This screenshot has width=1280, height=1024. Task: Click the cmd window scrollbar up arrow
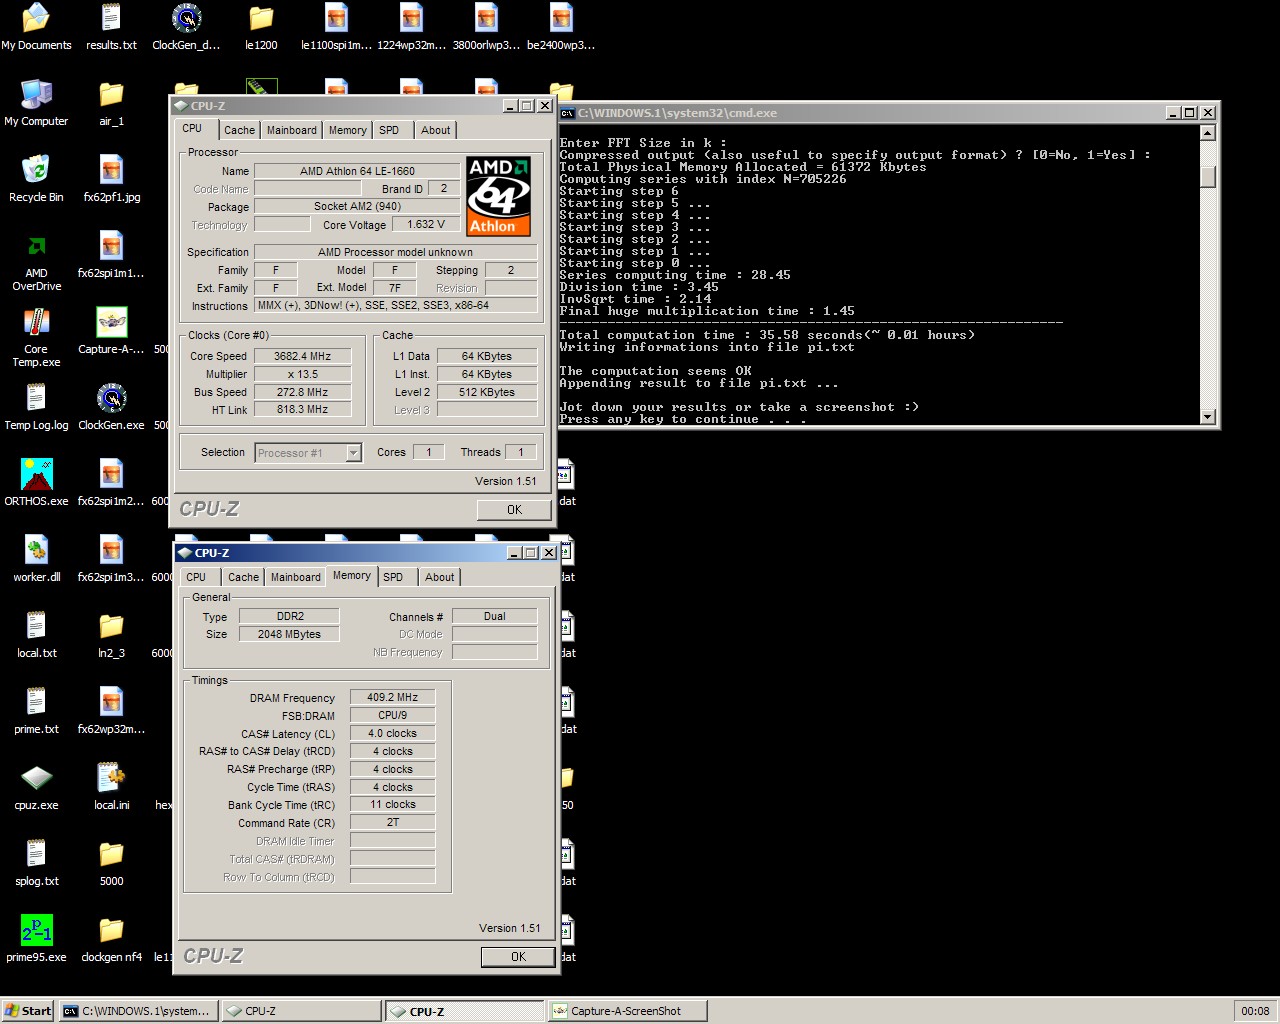tap(1208, 133)
